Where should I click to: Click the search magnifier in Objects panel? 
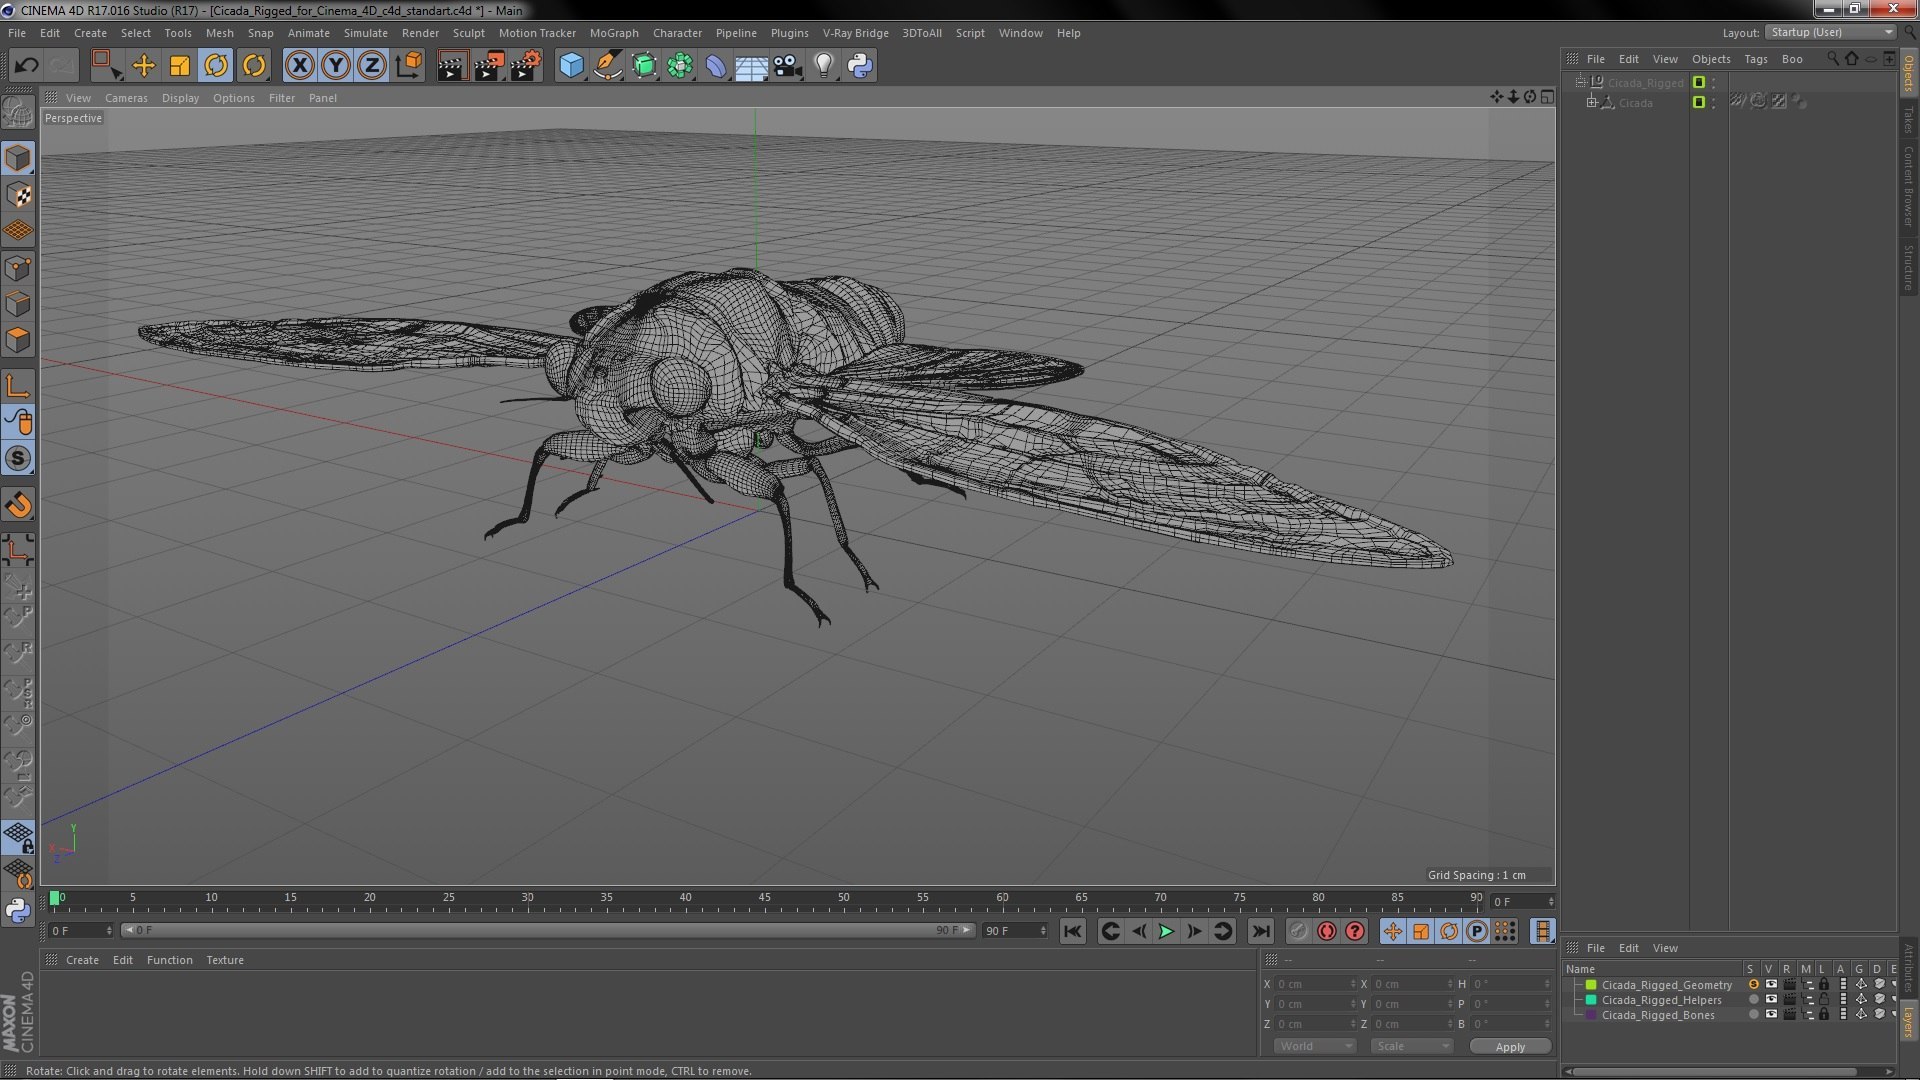[1832, 59]
